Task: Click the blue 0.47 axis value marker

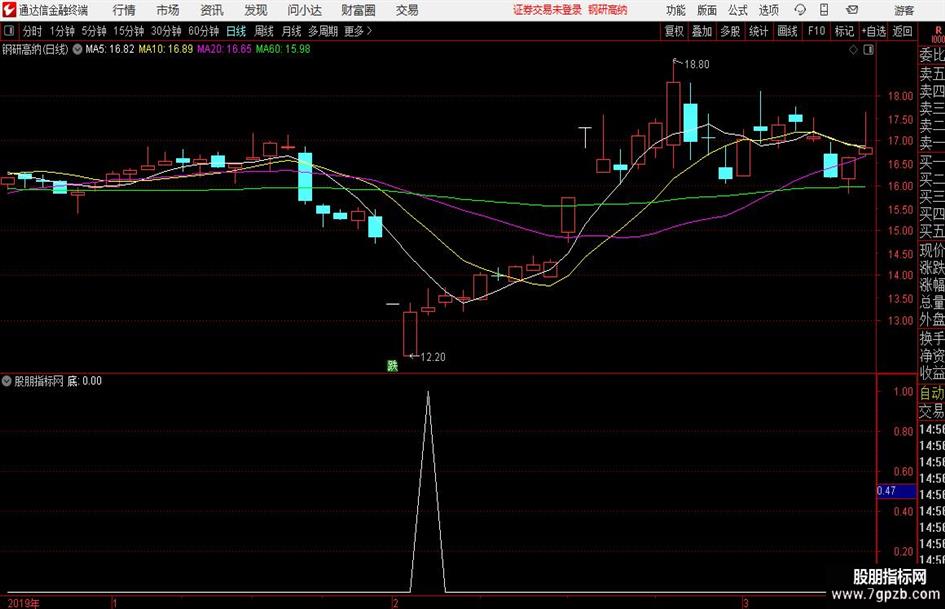Action: click(896, 491)
